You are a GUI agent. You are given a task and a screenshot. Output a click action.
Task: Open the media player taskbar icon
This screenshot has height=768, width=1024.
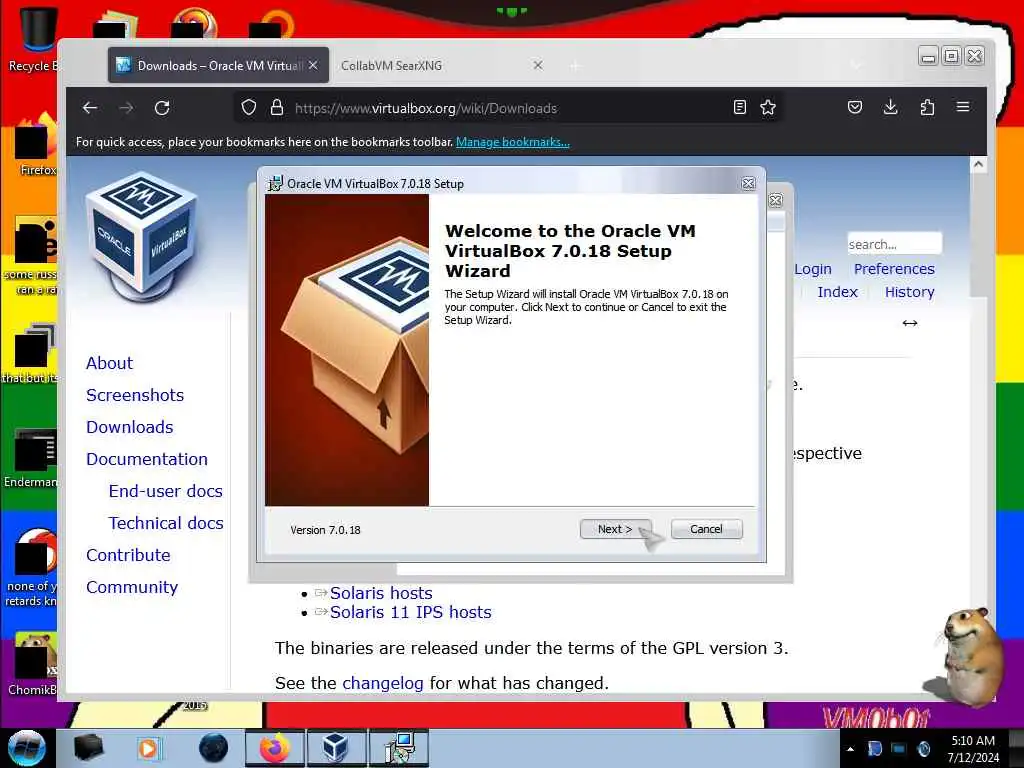[148, 748]
